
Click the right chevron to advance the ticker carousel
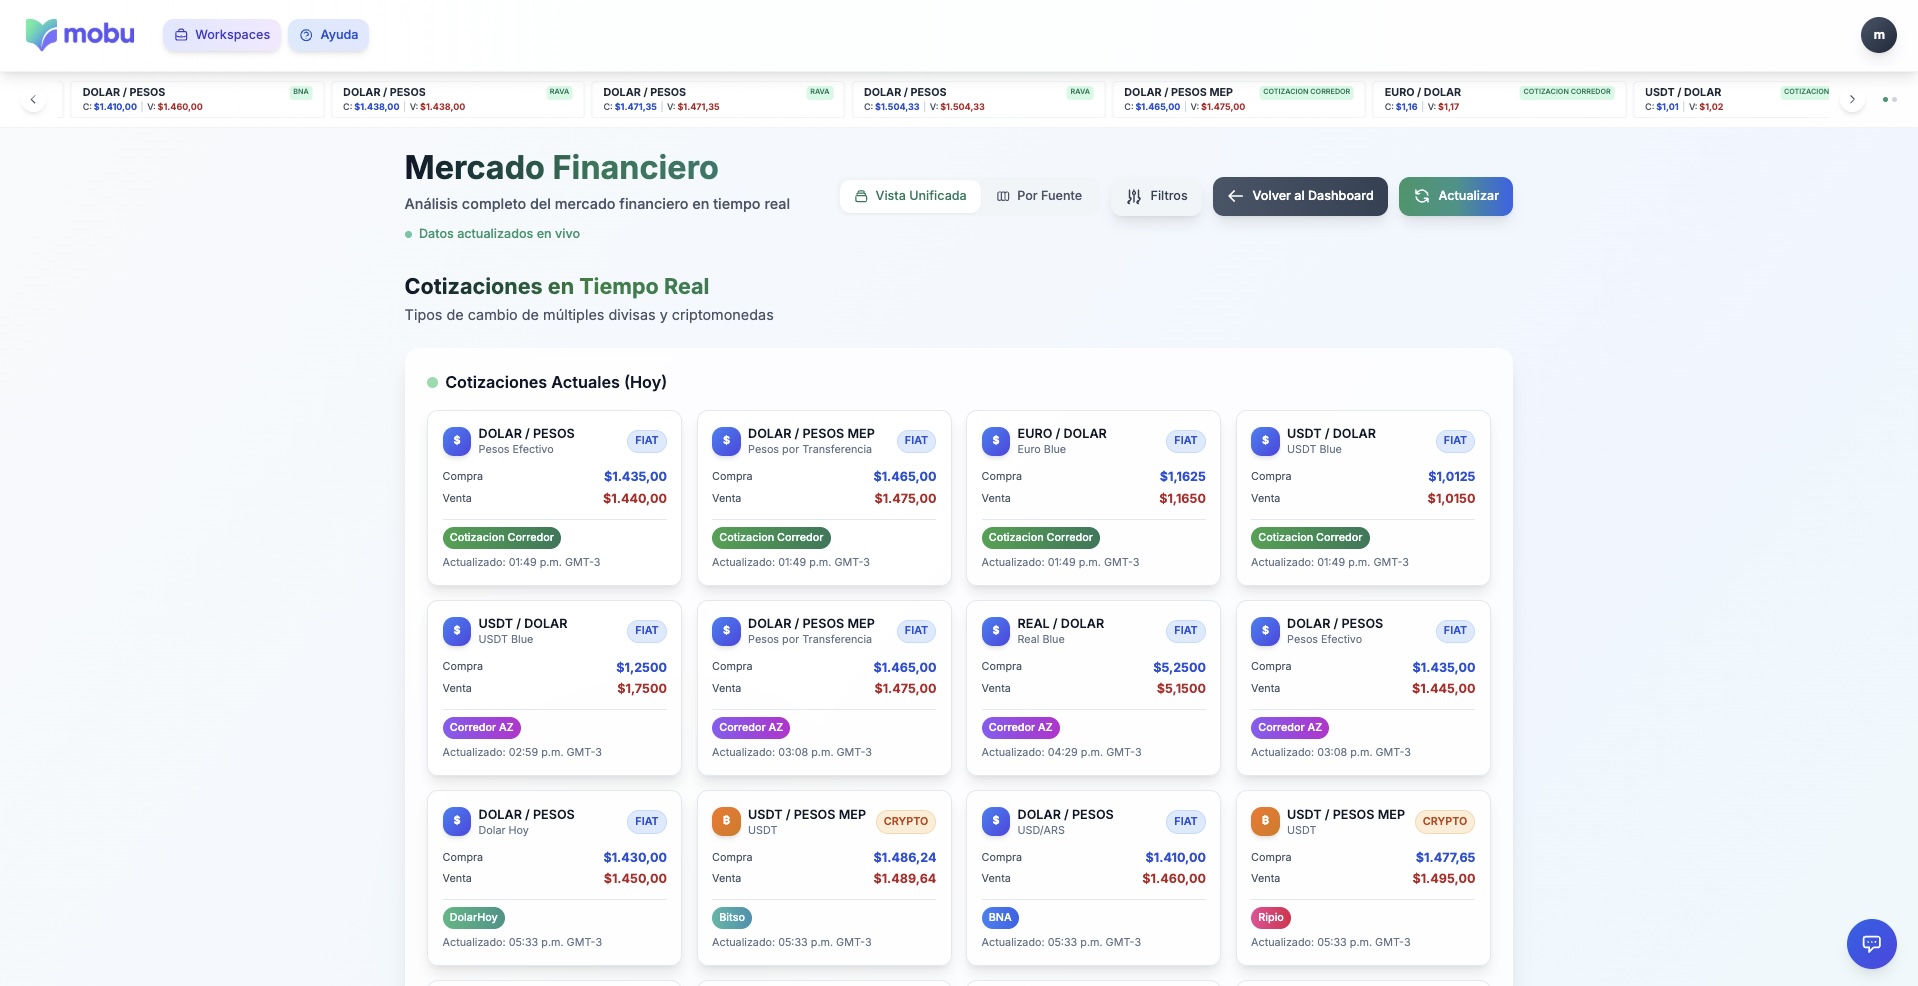(1852, 99)
